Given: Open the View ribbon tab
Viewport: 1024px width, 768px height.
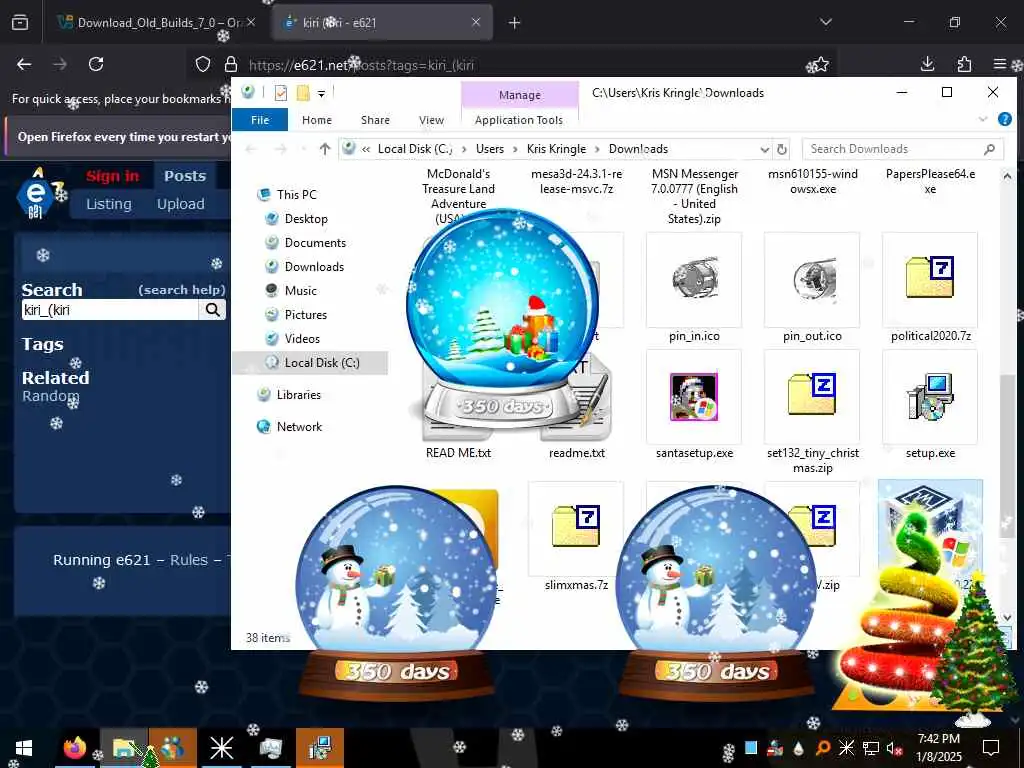Looking at the screenshot, I should click(x=431, y=120).
